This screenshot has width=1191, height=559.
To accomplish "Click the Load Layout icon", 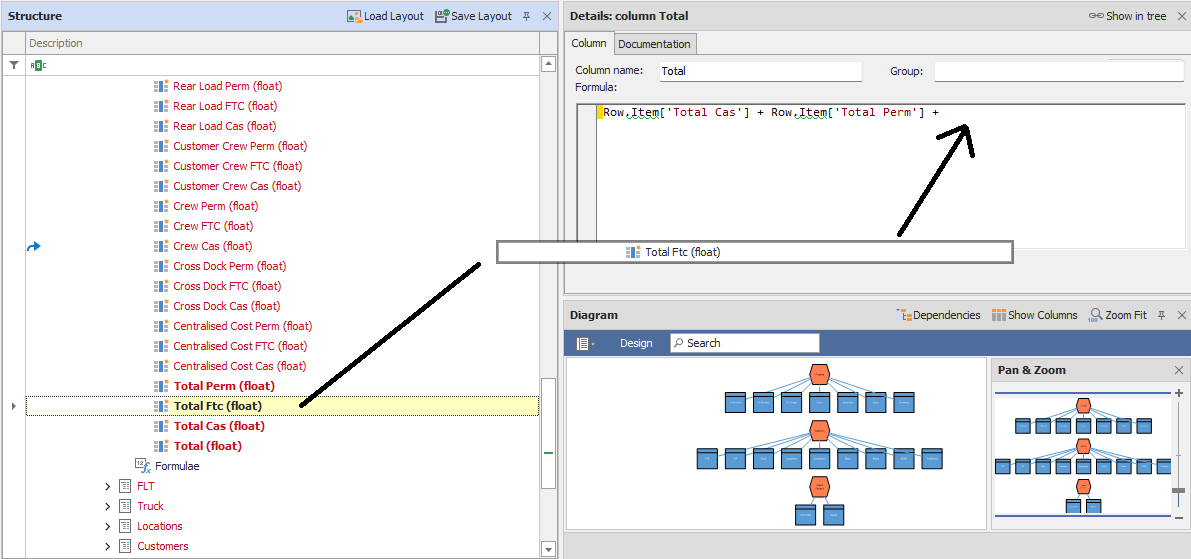I will click(x=354, y=16).
